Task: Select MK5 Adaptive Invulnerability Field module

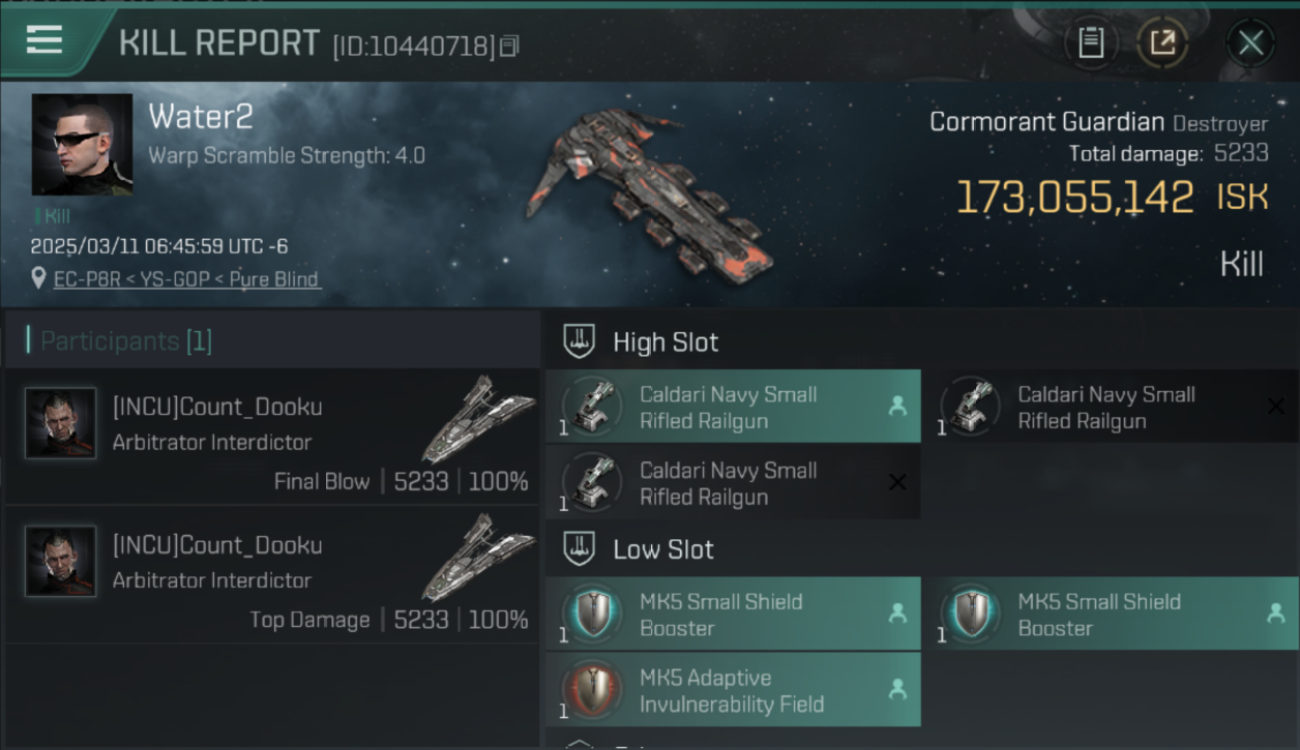Action: tap(733, 690)
